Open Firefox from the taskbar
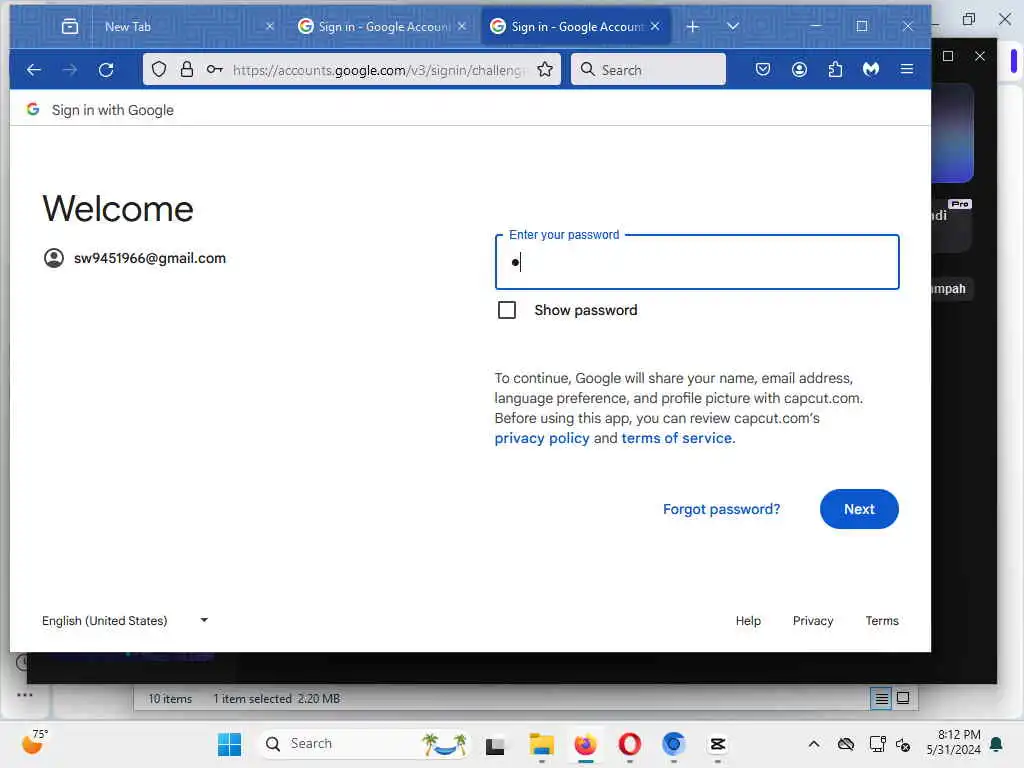Viewport: 1024px width, 768px height. pos(585,744)
